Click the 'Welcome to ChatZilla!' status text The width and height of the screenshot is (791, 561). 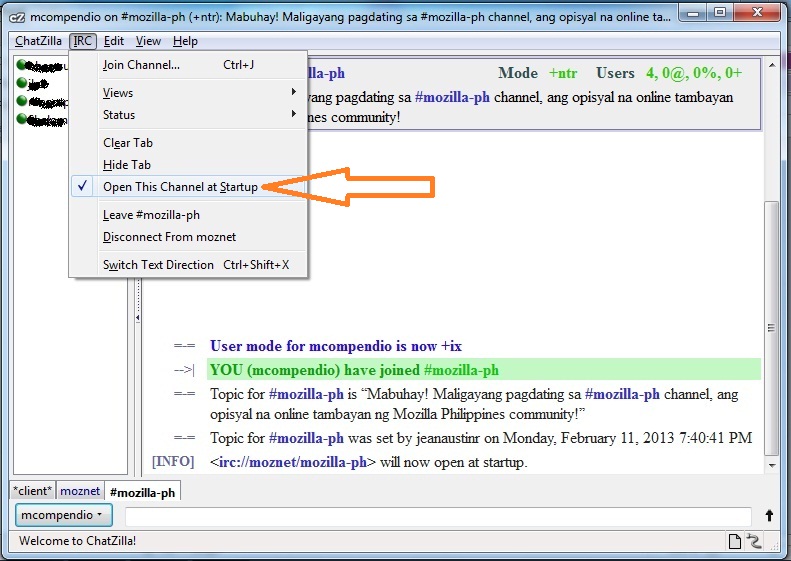pyautogui.click(x=77, y=541)
